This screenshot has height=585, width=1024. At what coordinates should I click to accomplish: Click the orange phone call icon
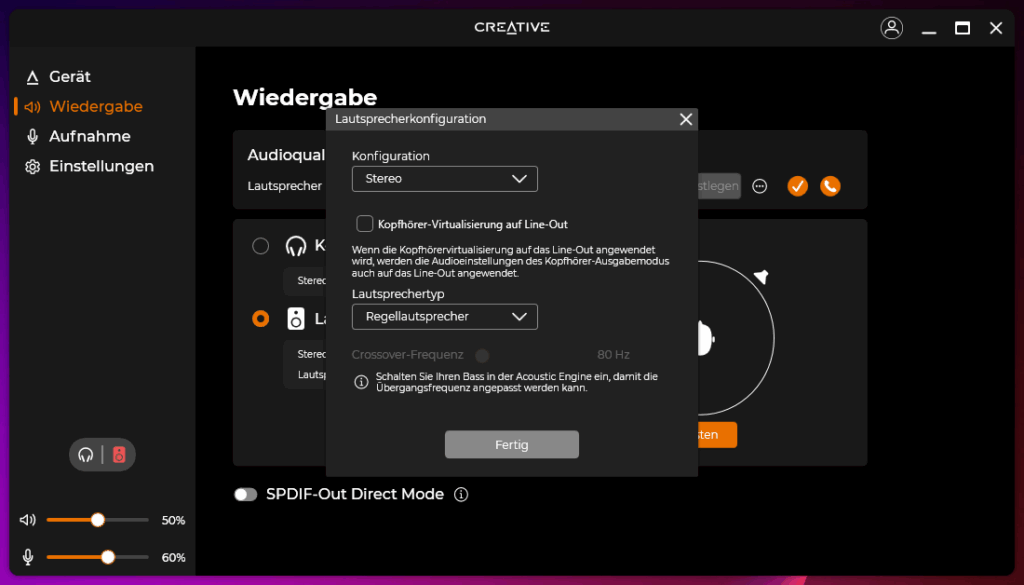[830, 186]
